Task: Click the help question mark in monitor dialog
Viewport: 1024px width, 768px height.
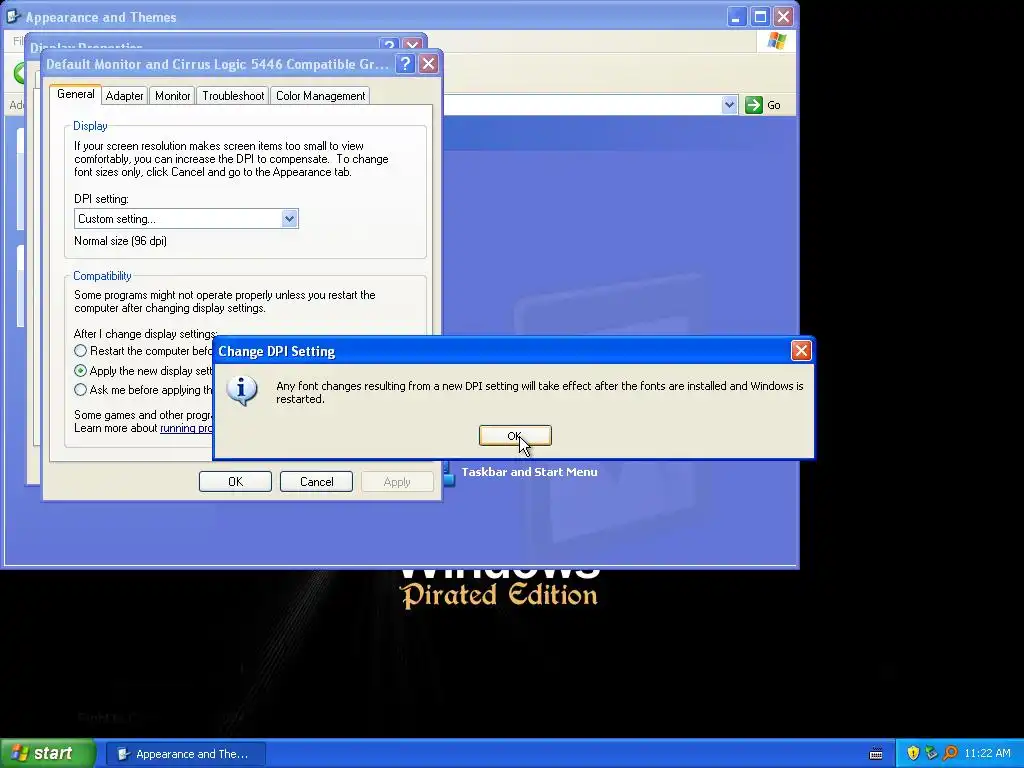Action: (x=405, y=63)
